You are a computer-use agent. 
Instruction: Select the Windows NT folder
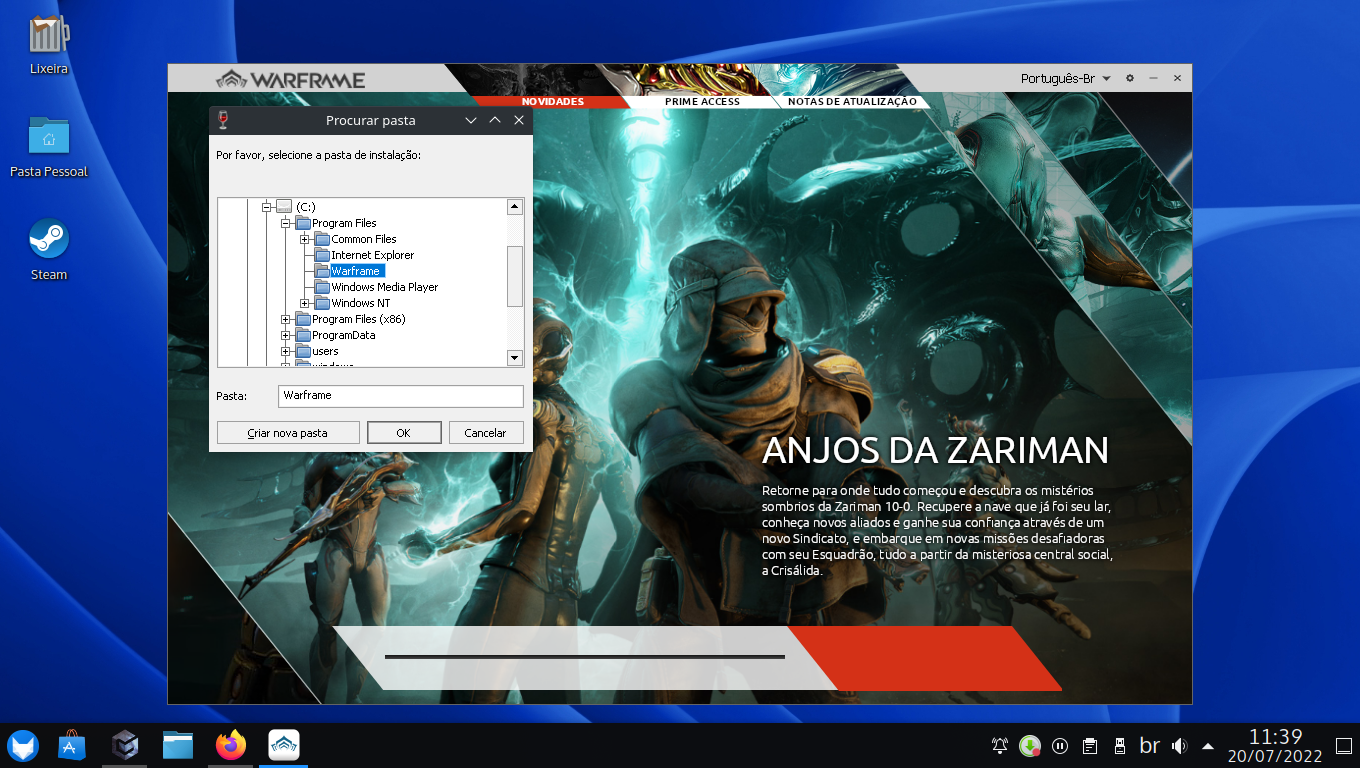point(361,303)
